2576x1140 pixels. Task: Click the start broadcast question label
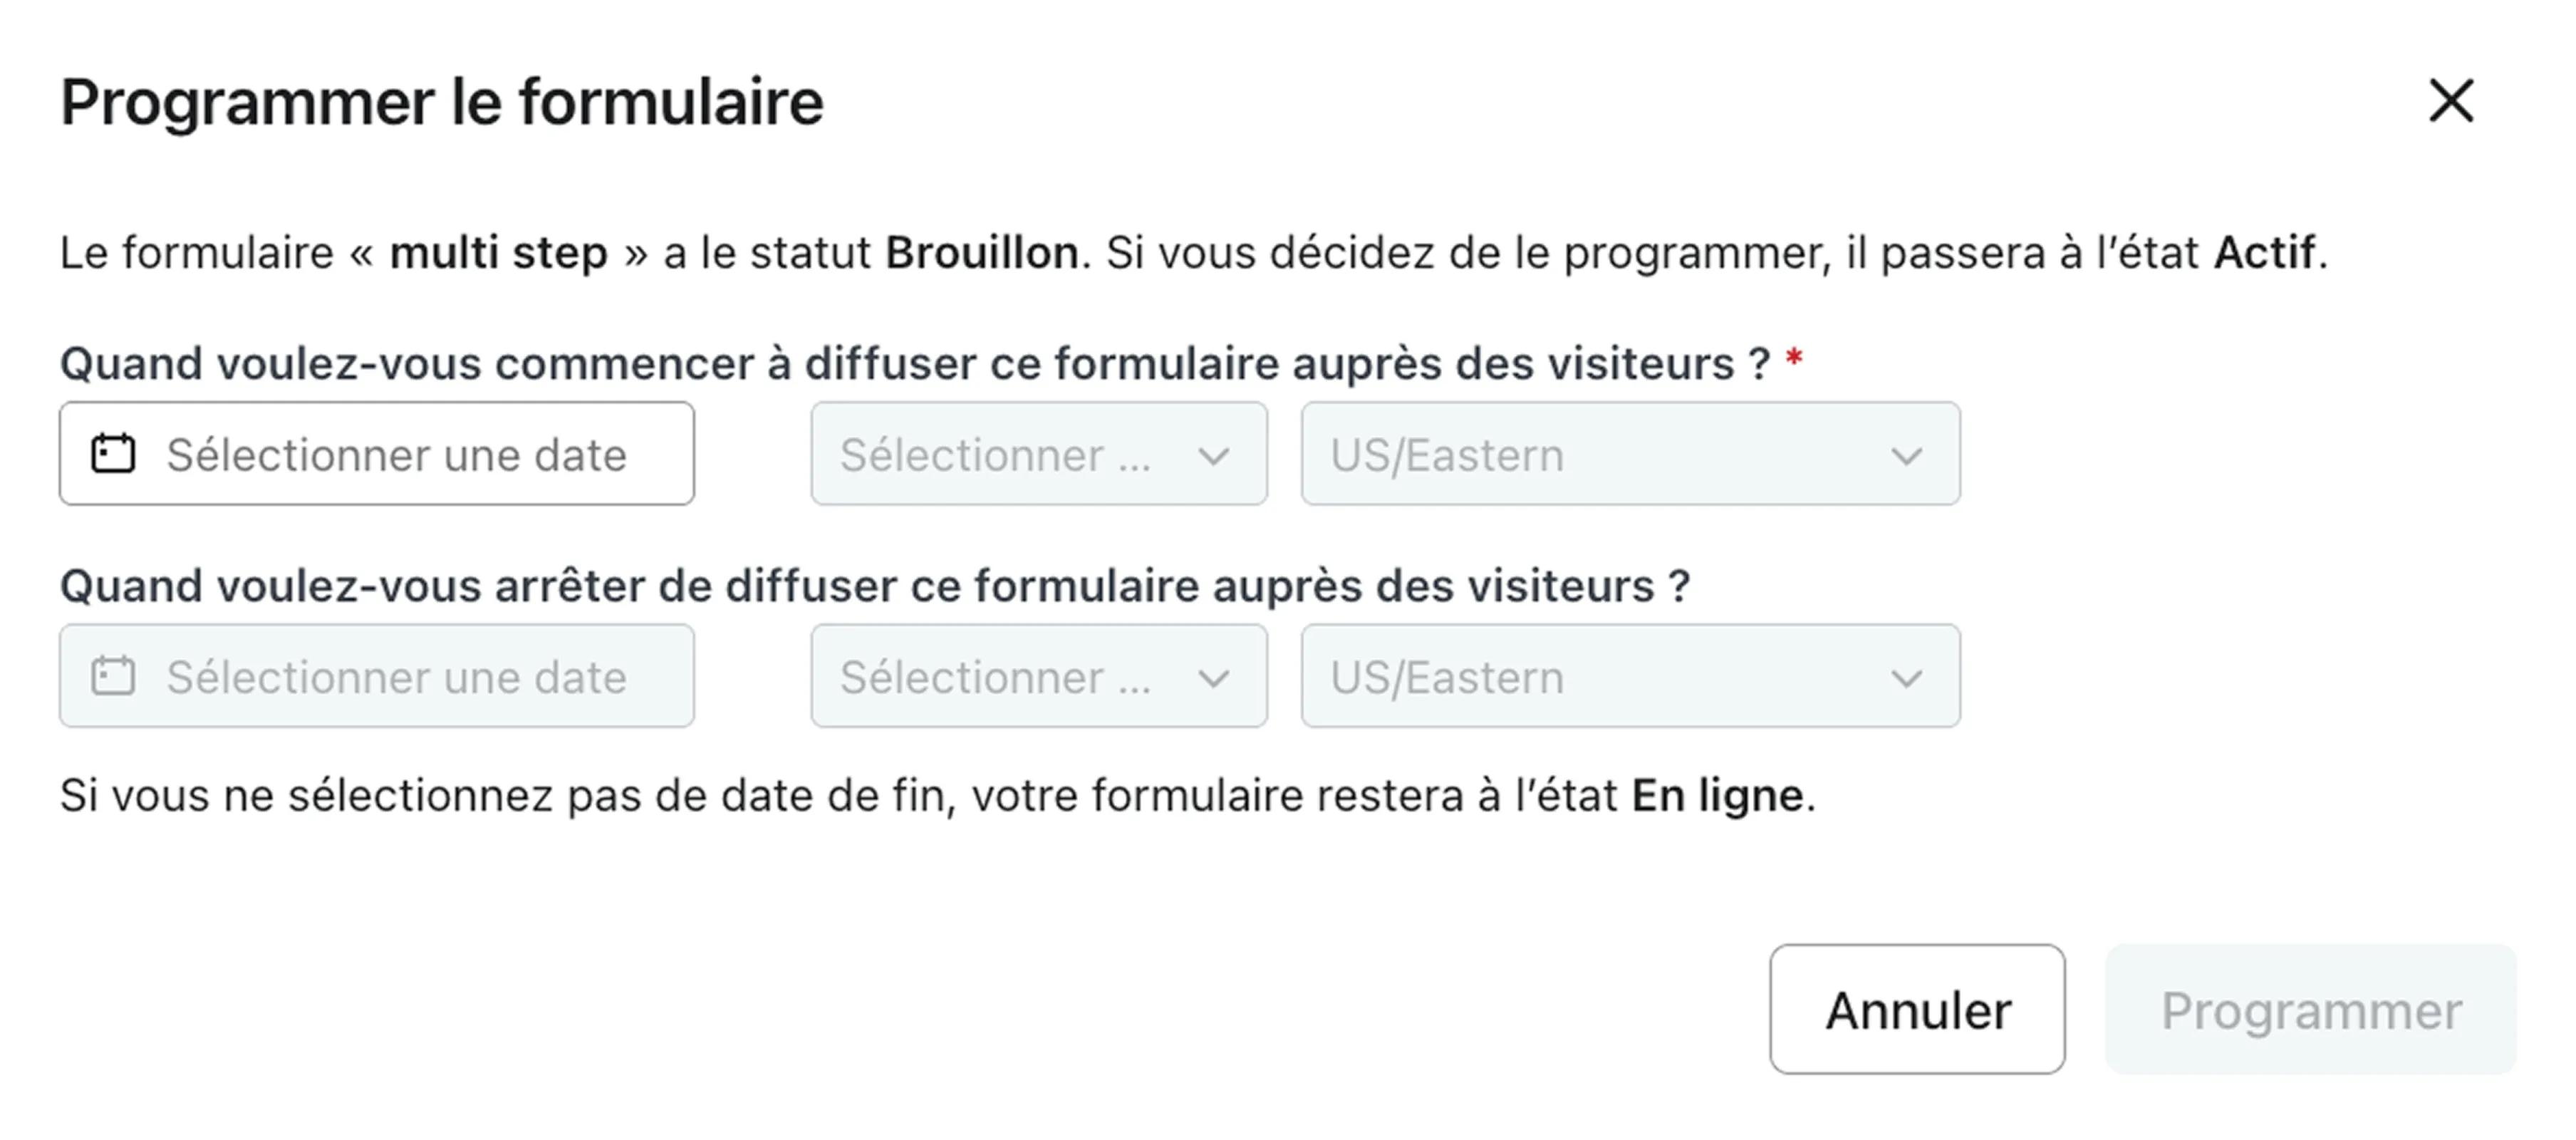point(915,364)
